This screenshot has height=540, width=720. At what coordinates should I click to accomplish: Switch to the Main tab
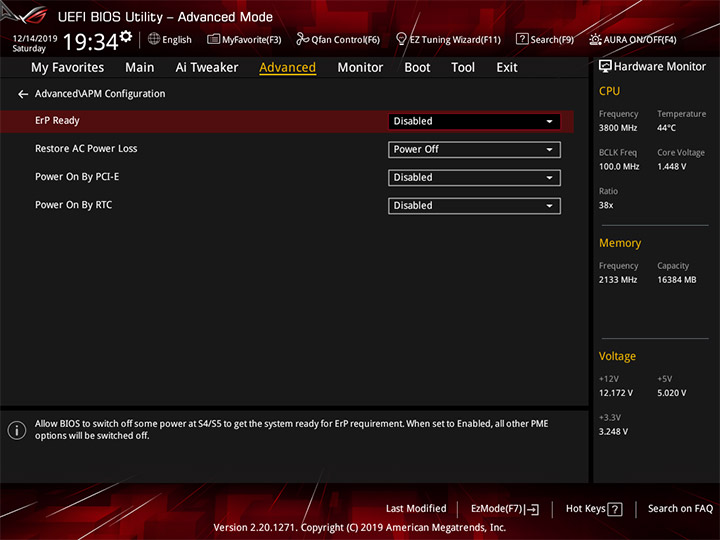pyautogui.click(x=140, y=68)
